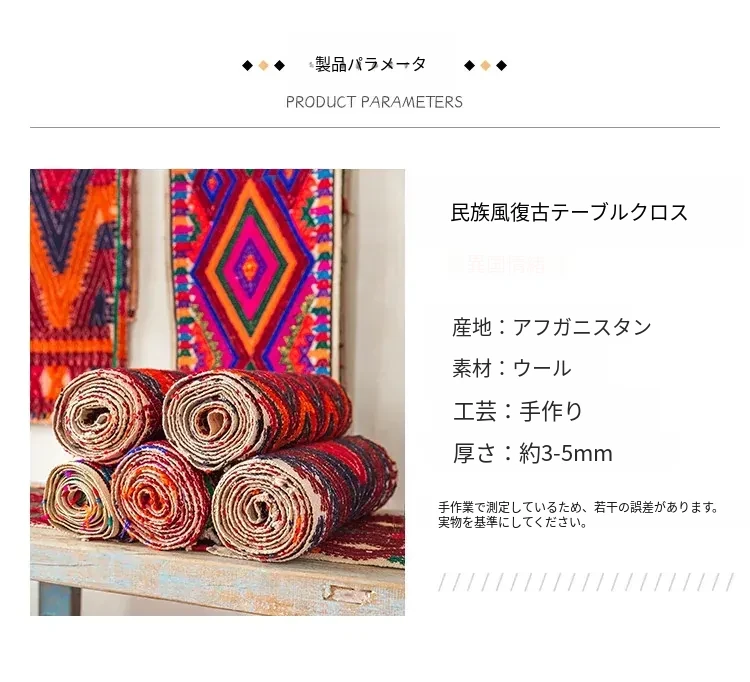Click the 工芸：手作り line
Viewport: 750px width, 682px height.
pos(518,411)
